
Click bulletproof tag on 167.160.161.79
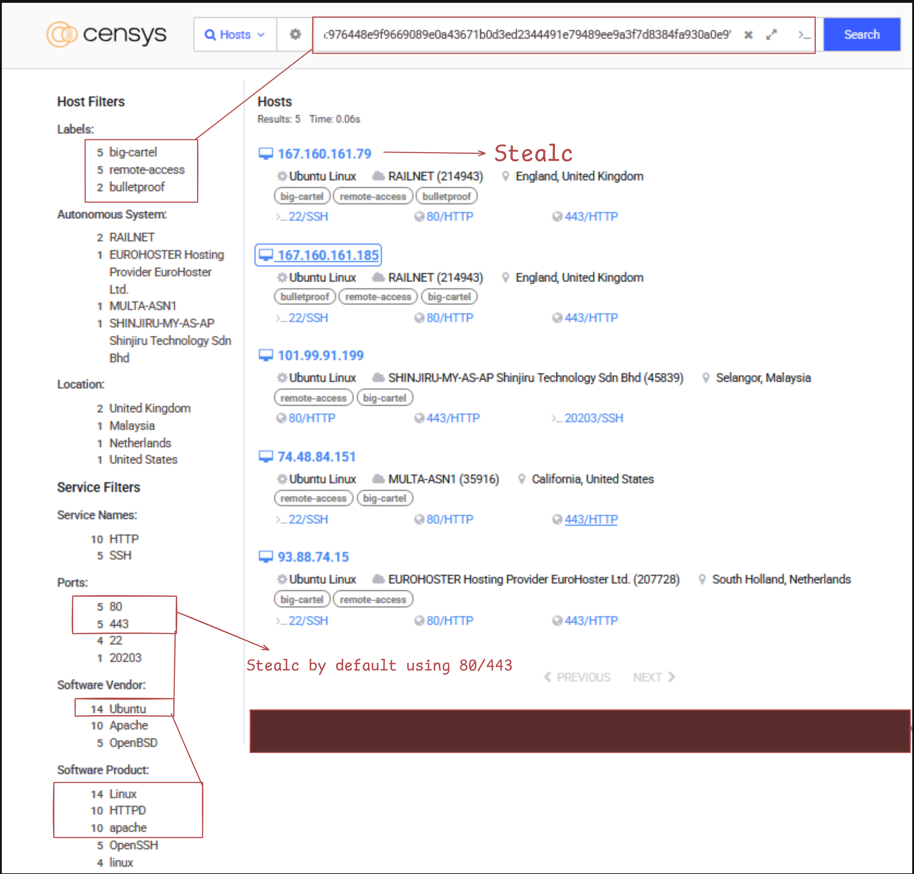pos(447,196)
